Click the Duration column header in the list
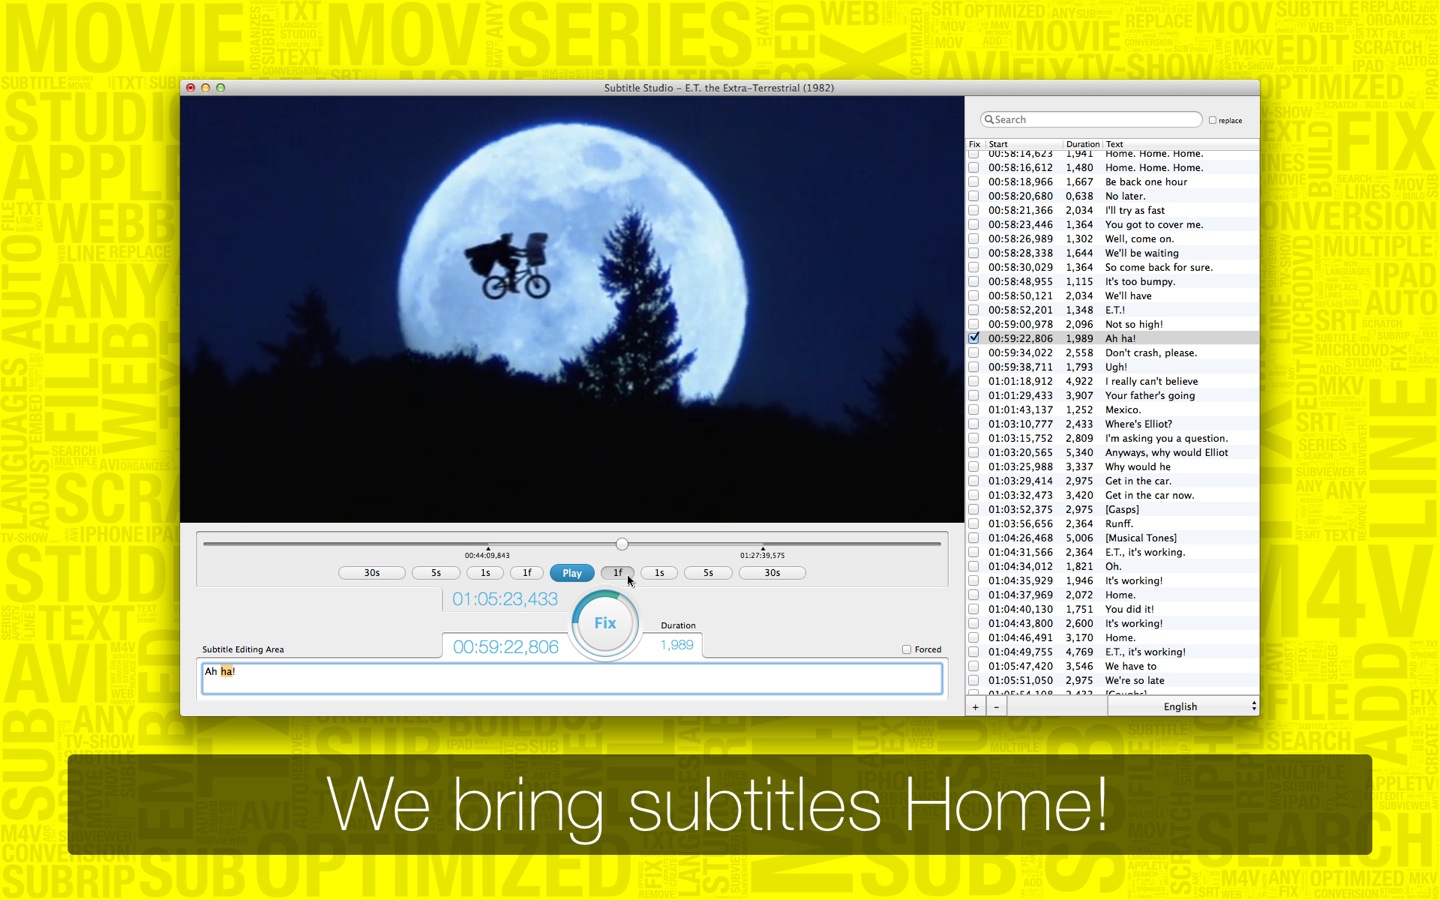1440x900 pixels. point(1082,144)
